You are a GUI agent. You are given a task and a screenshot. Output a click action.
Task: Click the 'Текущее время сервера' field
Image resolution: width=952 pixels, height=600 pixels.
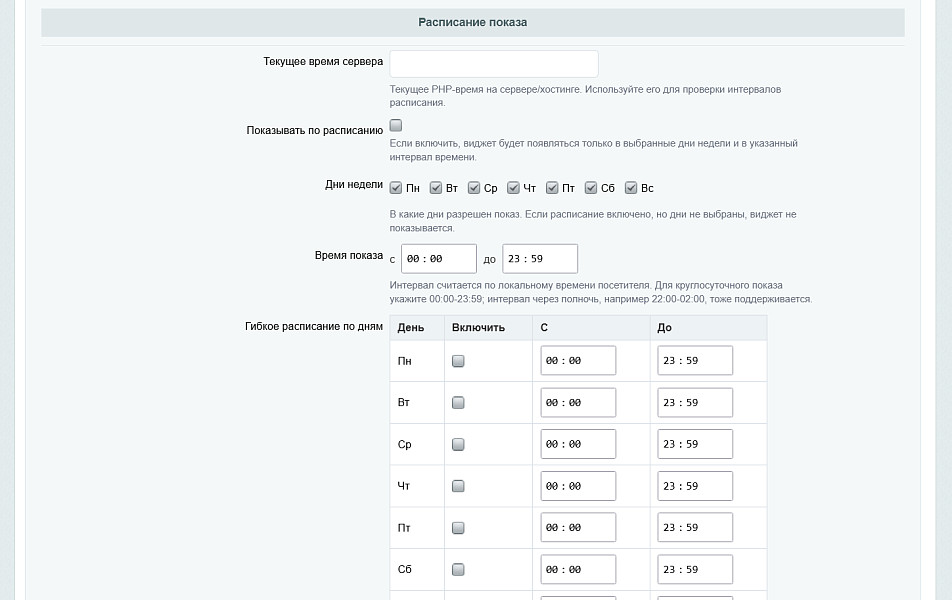click(x=494, y=64)
